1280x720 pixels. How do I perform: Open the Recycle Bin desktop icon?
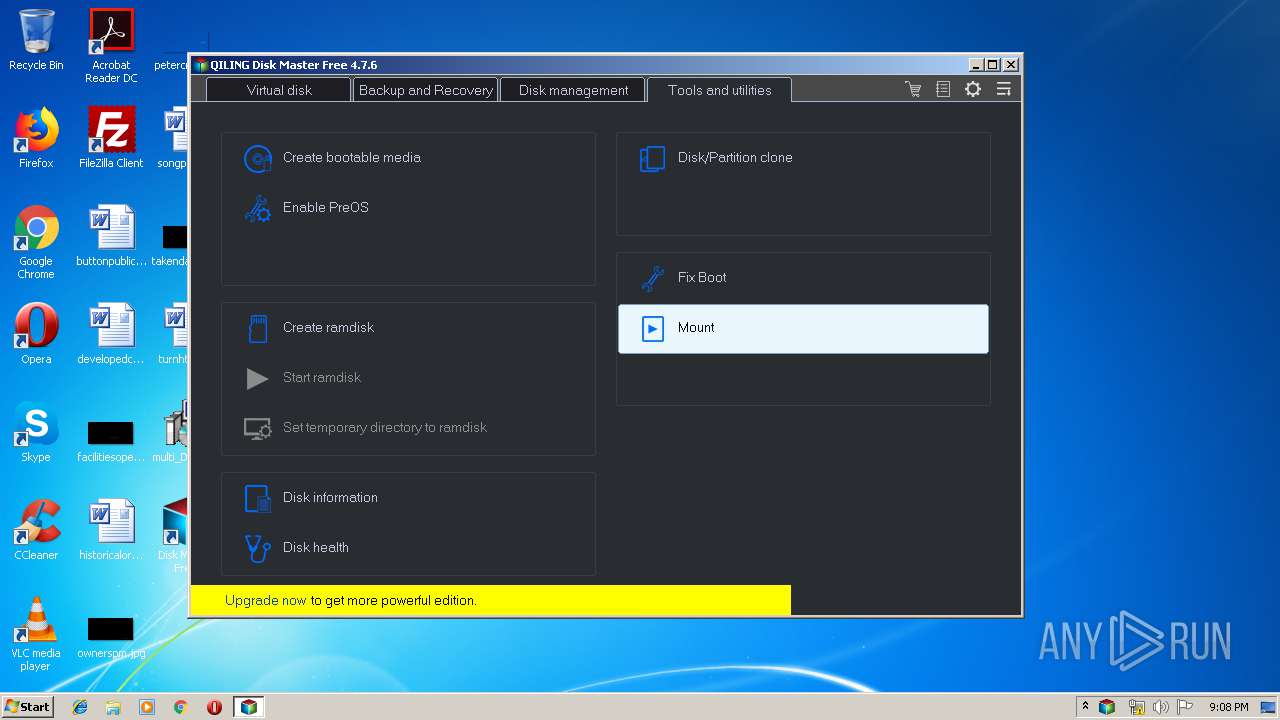coord(36,40)
